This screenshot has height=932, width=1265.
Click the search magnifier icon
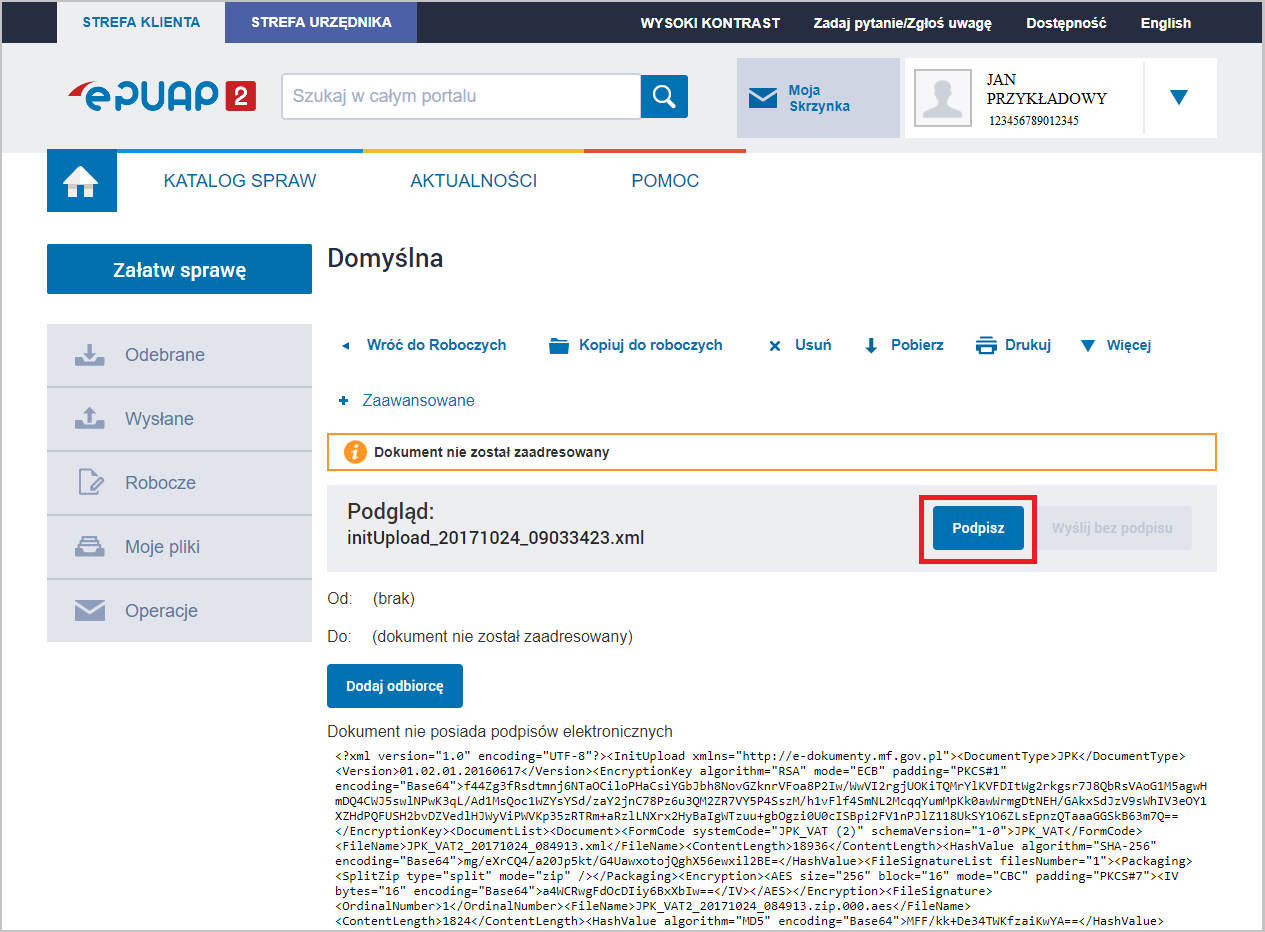pos(663,97)
